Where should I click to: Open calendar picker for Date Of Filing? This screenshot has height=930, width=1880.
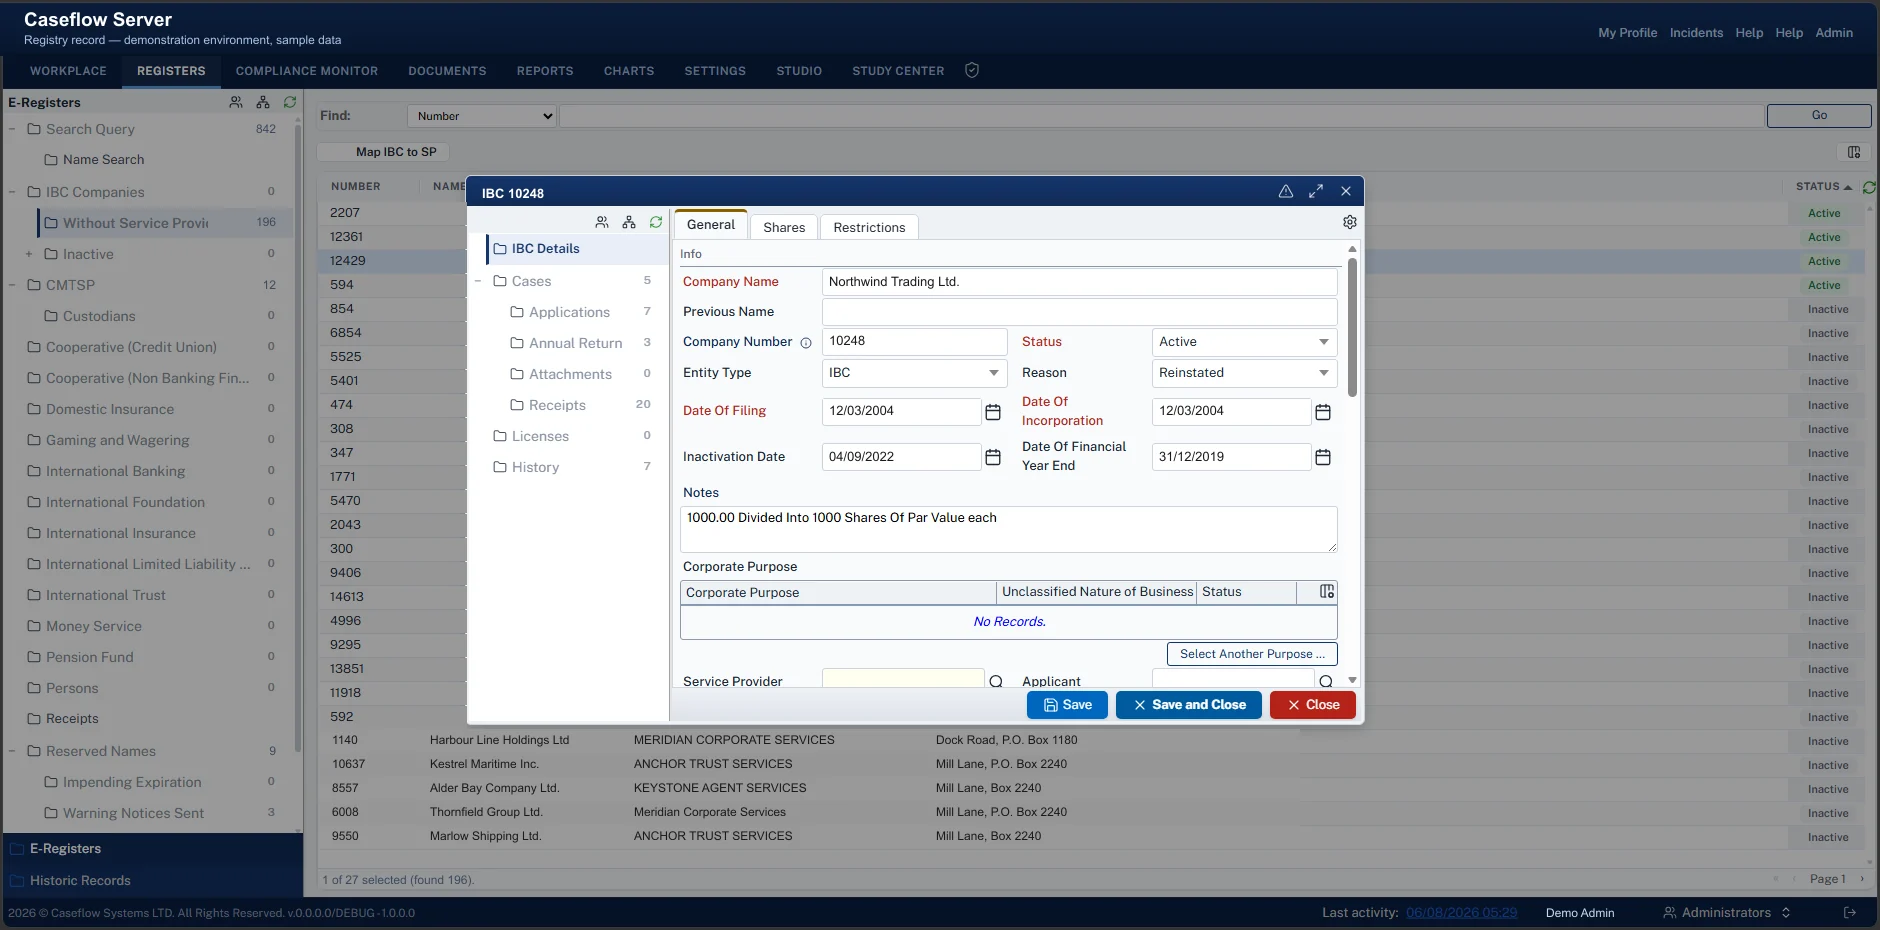[993, 412]
